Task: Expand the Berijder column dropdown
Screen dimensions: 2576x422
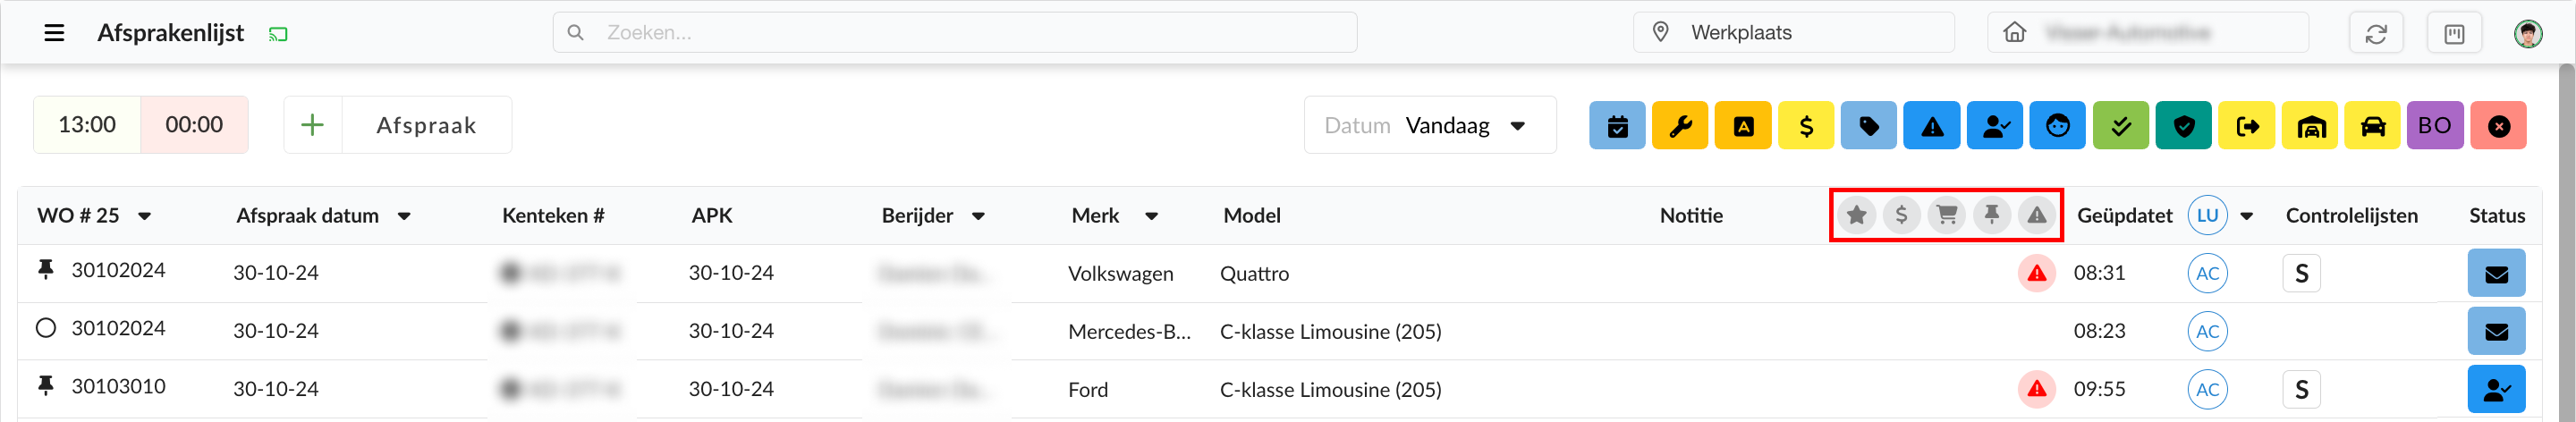Action: (978, 216)
